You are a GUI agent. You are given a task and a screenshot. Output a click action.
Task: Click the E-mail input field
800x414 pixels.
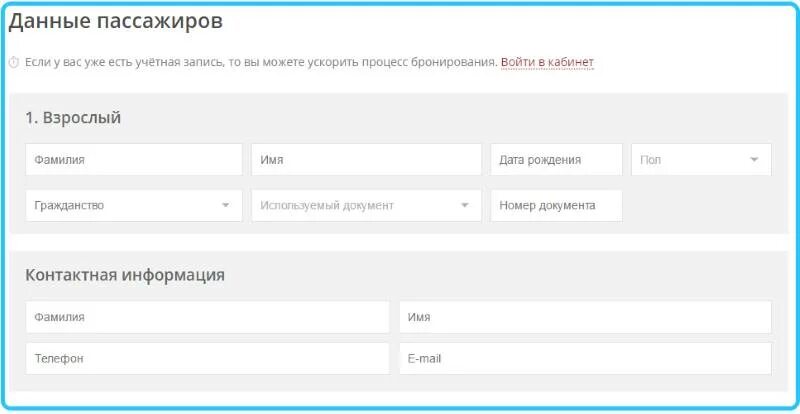[585, 358]
